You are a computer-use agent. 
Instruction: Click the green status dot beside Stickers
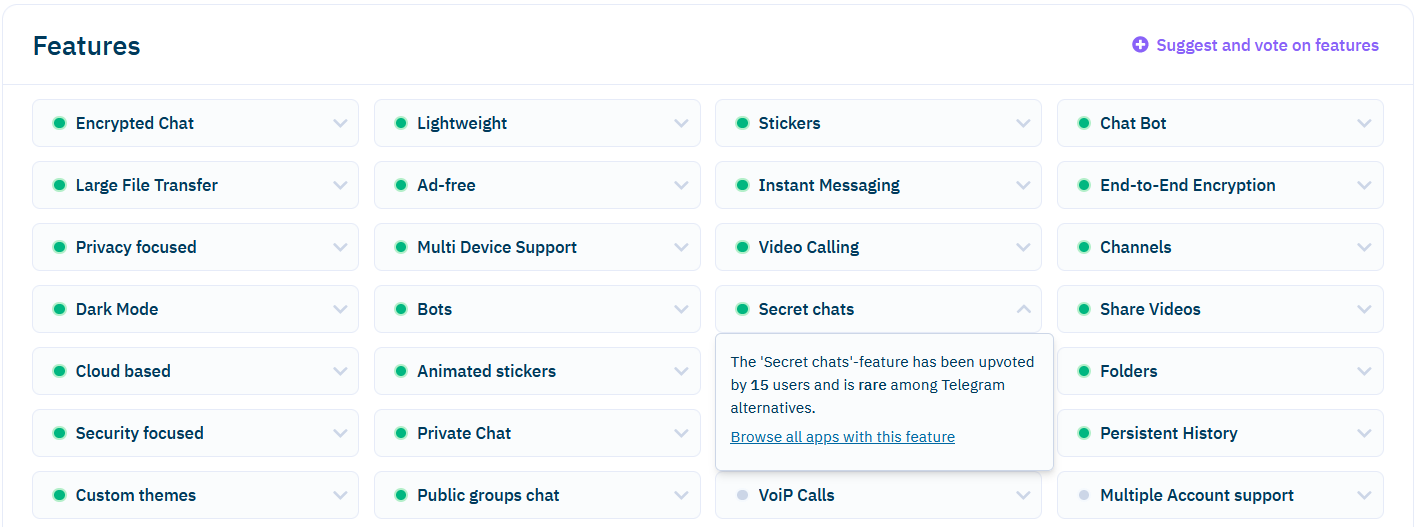pyautogui.click(x=742, y=123)
